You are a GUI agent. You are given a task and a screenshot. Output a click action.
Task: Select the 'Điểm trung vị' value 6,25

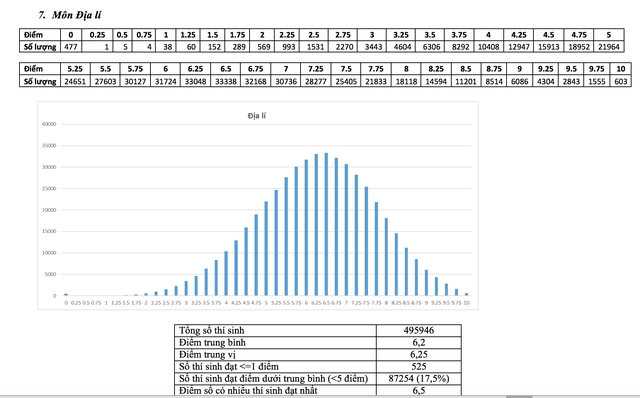click(419, 354)
